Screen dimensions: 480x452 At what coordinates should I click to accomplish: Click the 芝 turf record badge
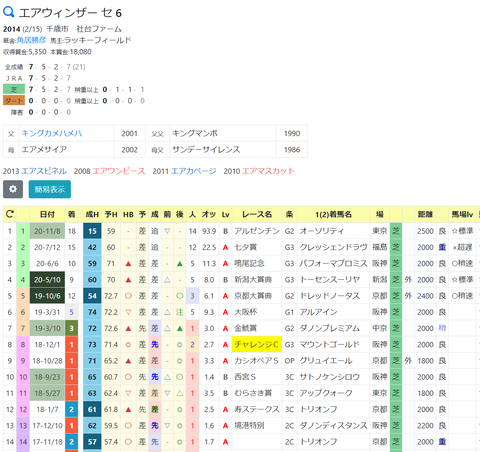point(14,89)
